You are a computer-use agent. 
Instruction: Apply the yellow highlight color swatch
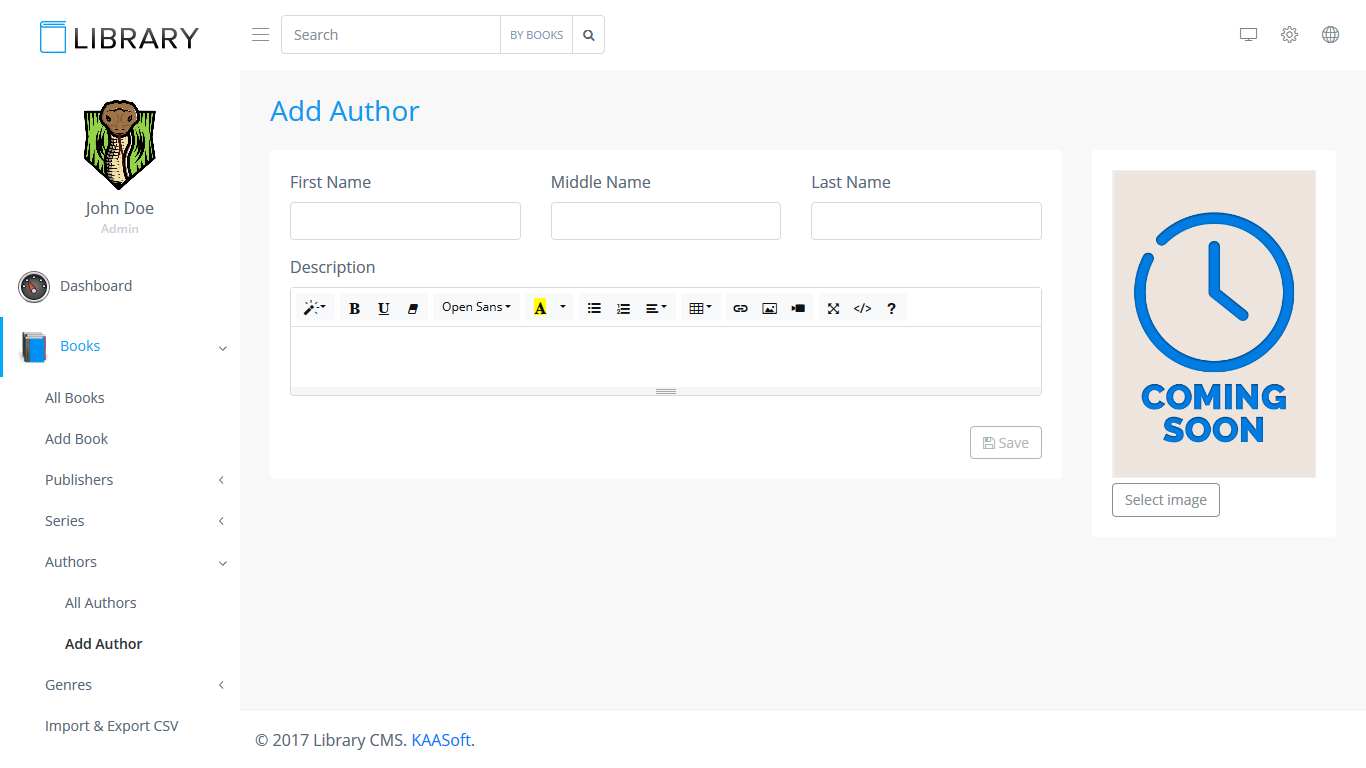pos(540,308)
